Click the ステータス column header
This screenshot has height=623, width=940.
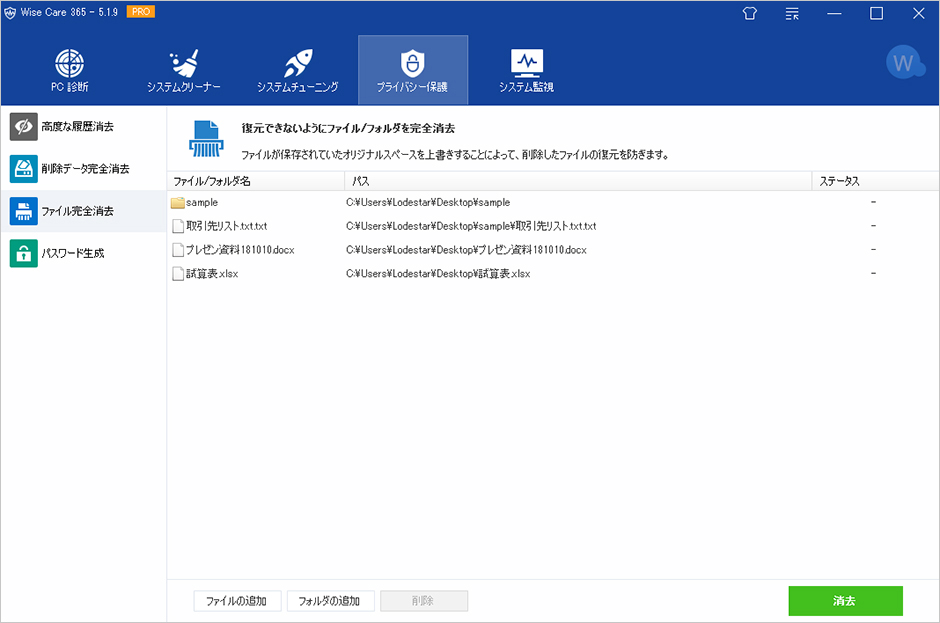tap(875, 181)
